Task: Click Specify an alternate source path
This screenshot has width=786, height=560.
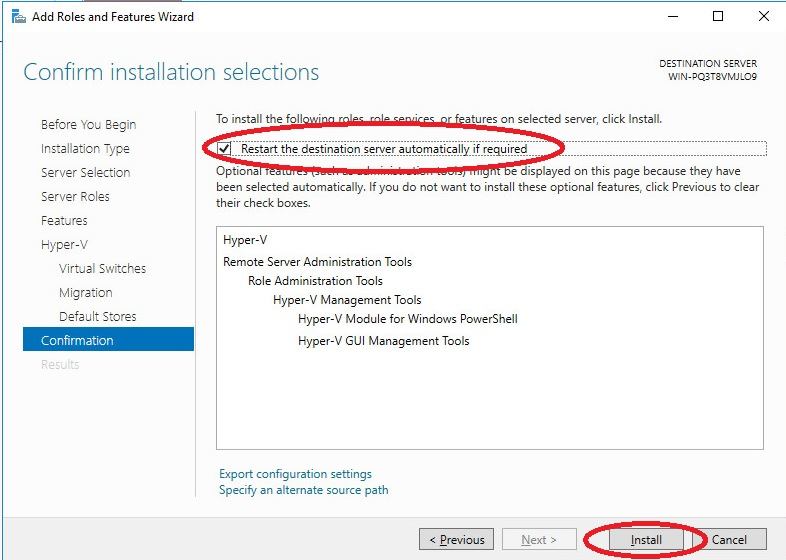Action: 303,490
